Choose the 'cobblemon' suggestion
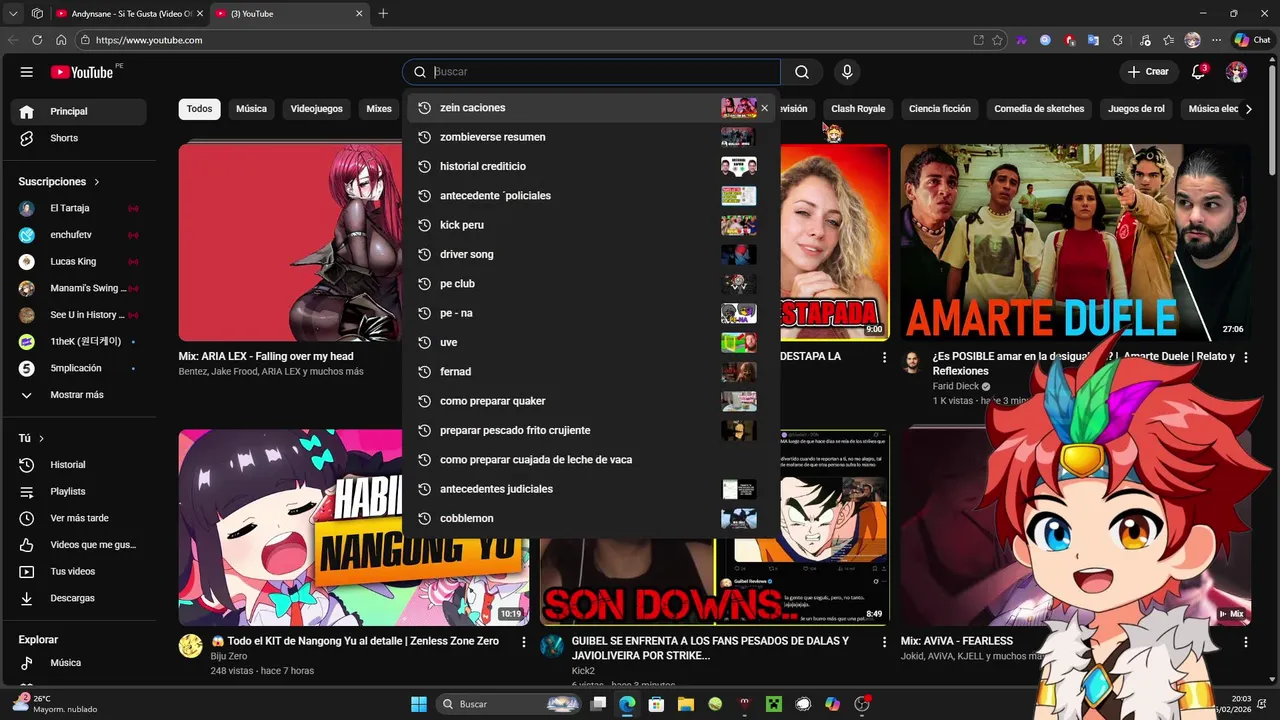1280x720 pixels. click(x=591, y=518)
